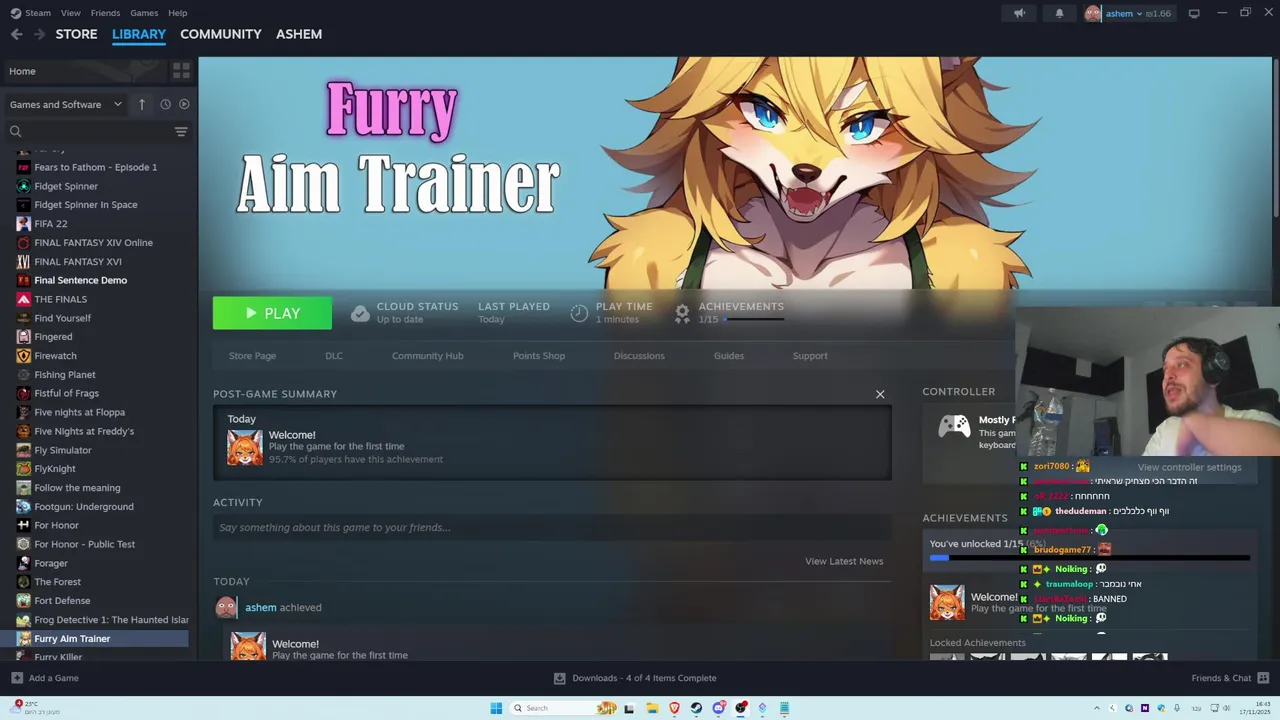Open Downloads status at bottom
The width and height of the screenshot is (1280, 720).
(635, 678)
